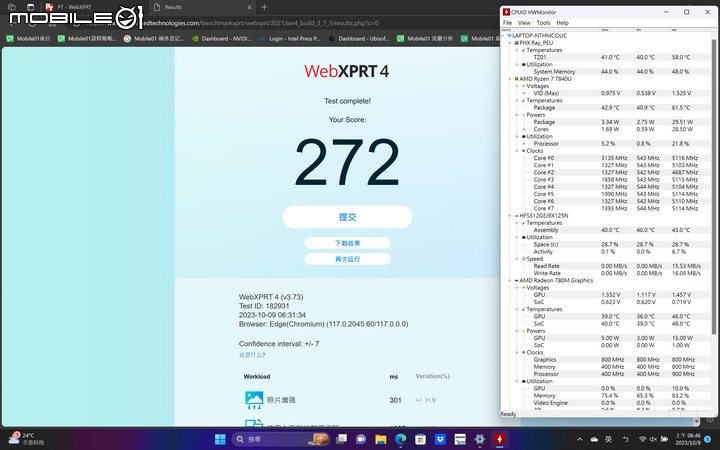720x450 pixels.
Task: Collapse the HFS512GEJ9X125N drive node
Action: click(x=510, y=215)
